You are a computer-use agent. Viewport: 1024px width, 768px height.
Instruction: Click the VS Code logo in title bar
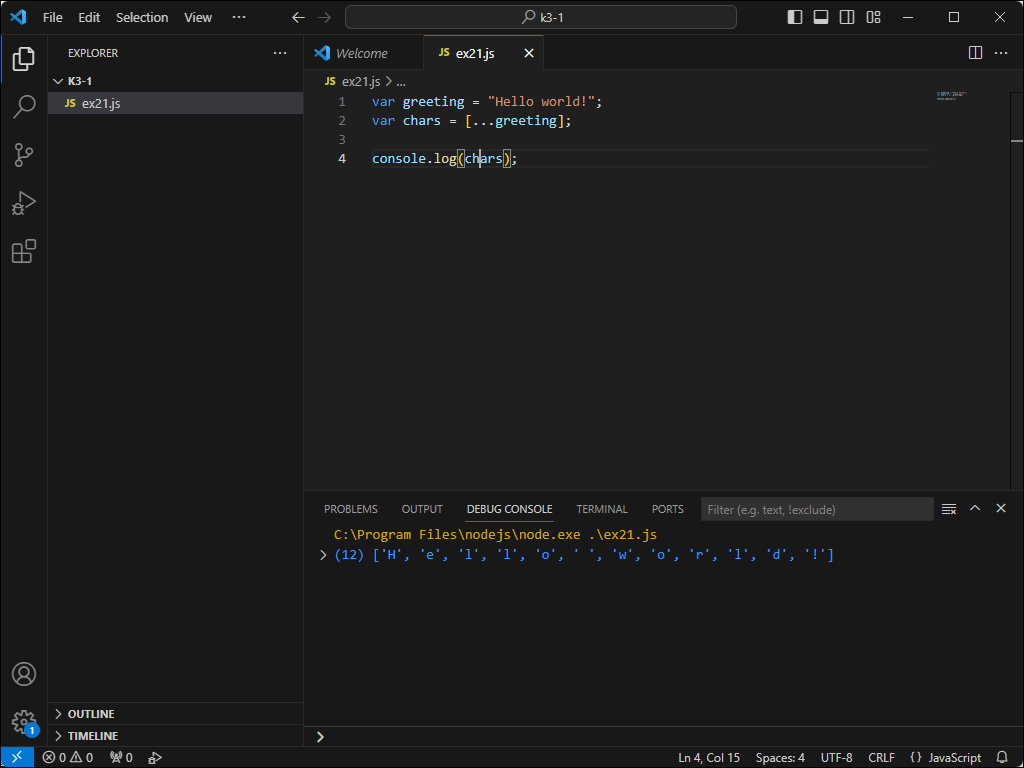[18, 17]
